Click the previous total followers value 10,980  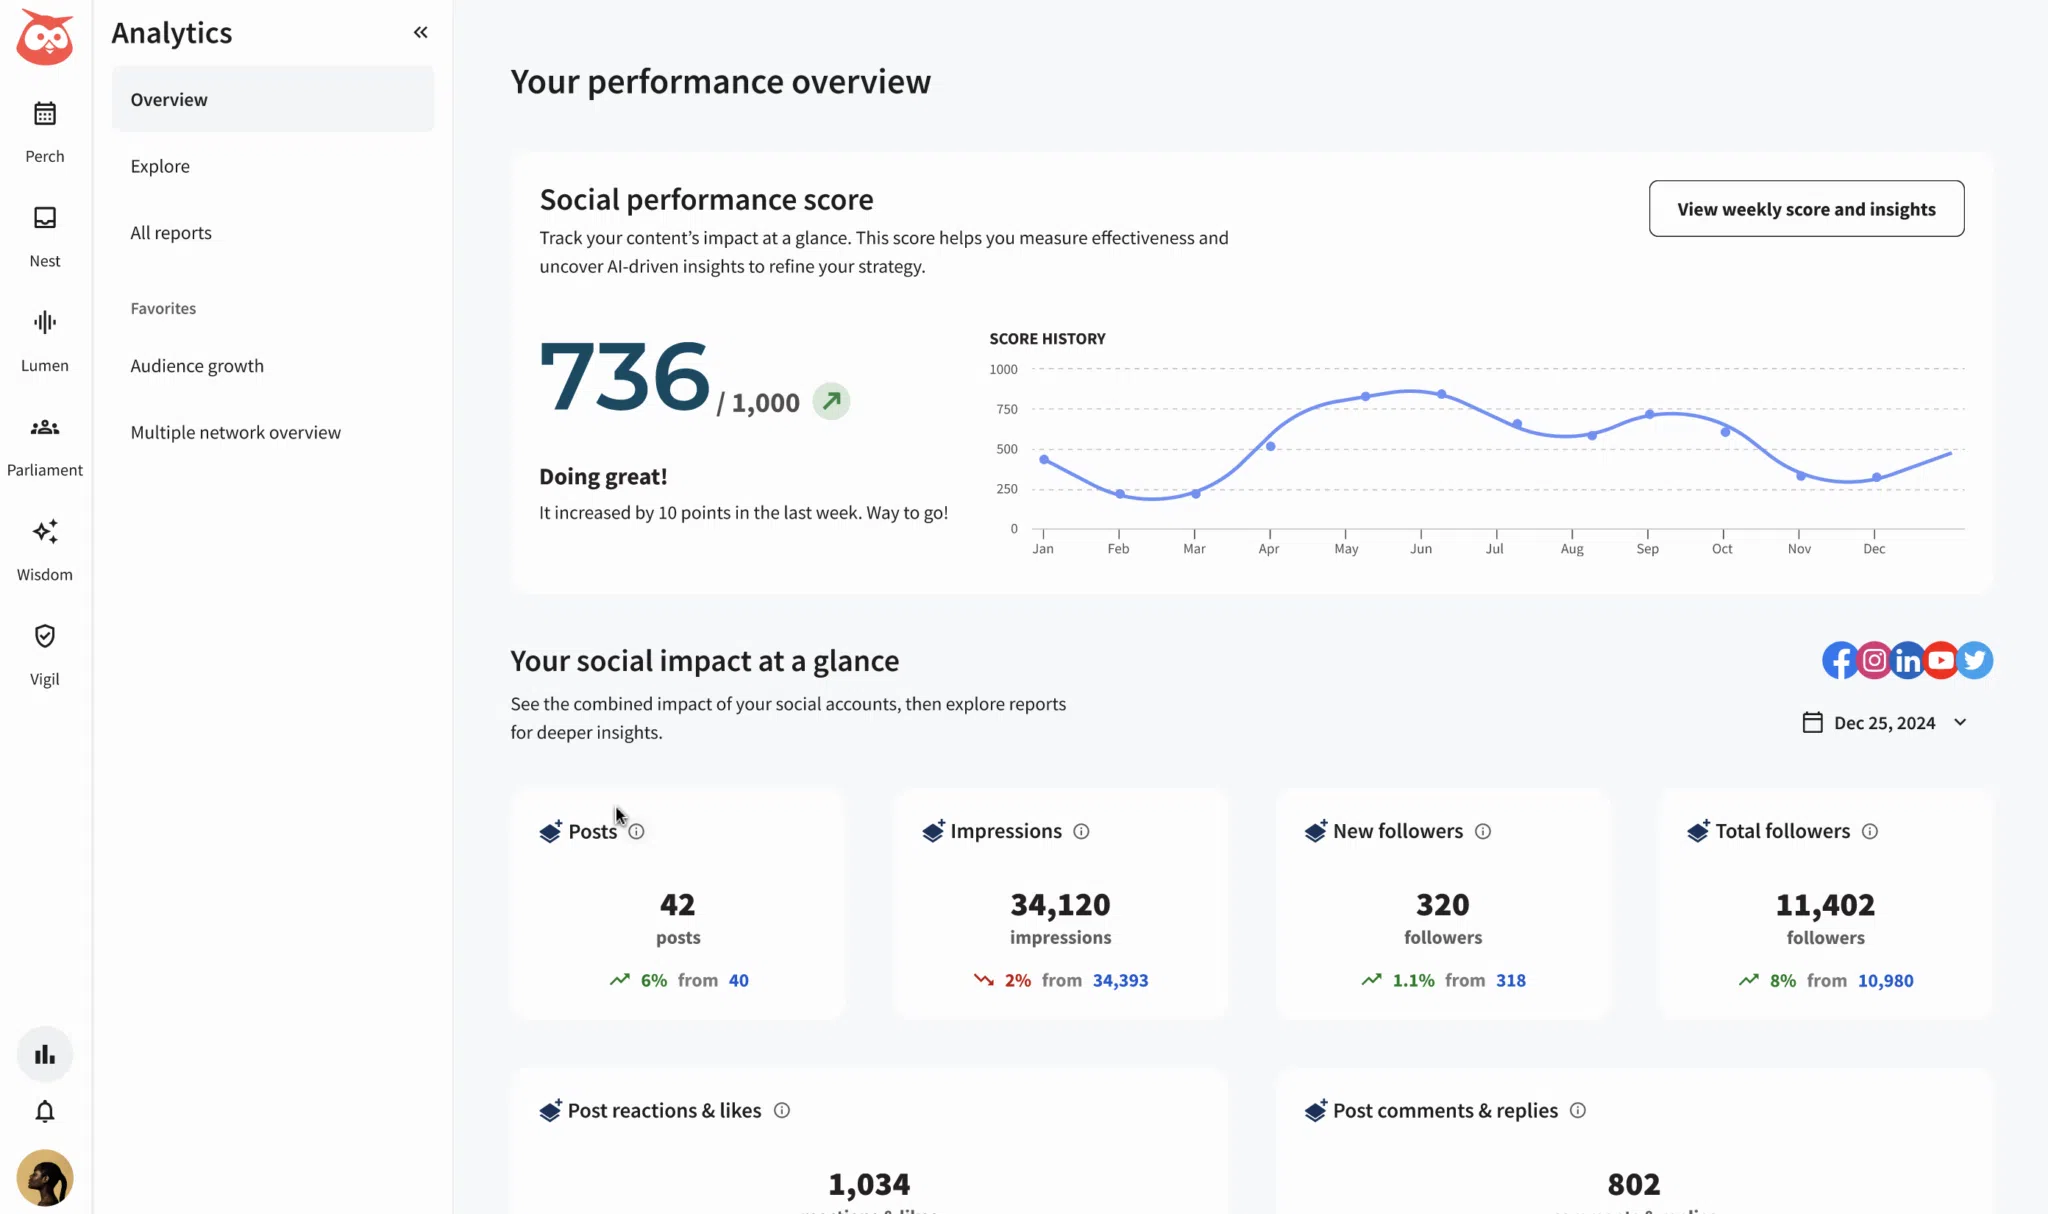tap(1885, 980)
